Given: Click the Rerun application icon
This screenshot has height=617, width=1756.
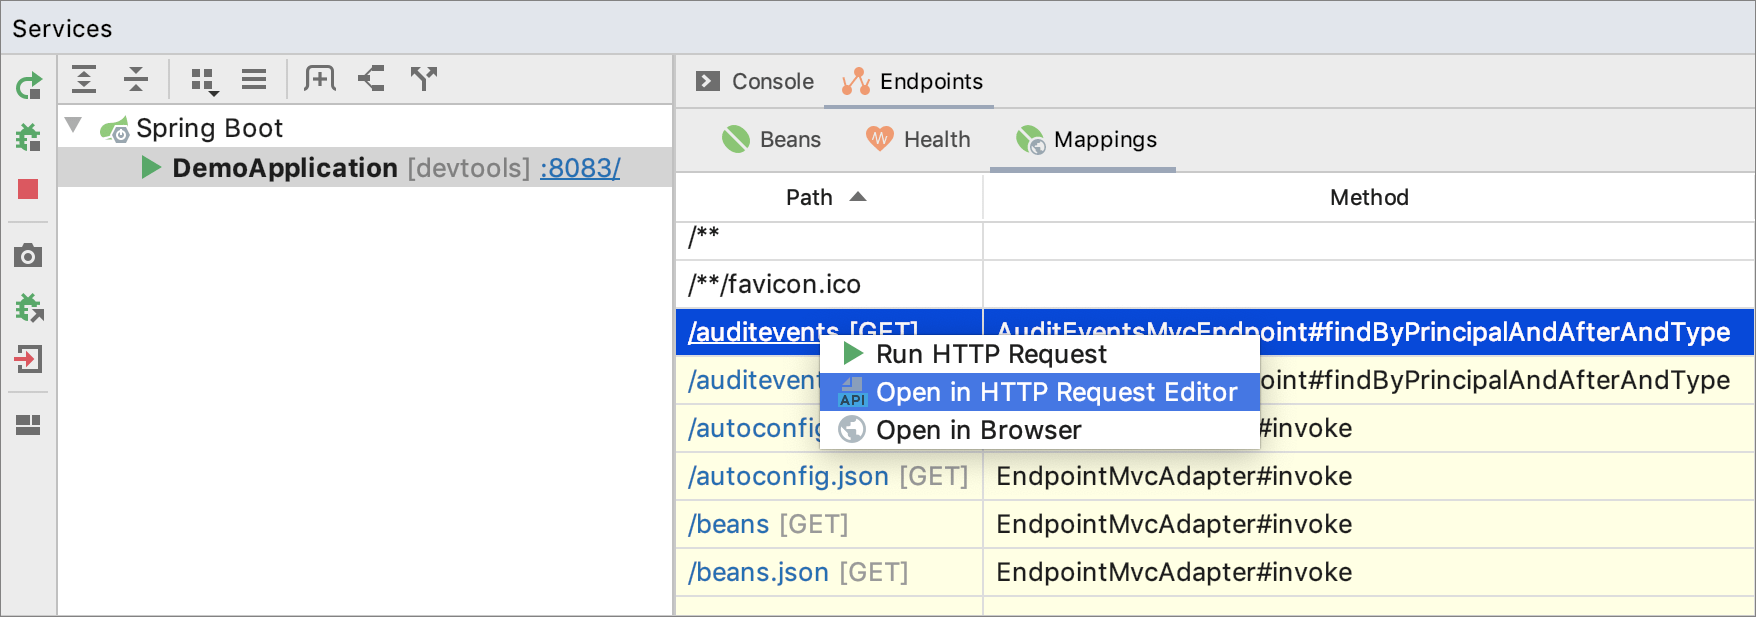Looking at the screenshot, I should click(28, 86).
